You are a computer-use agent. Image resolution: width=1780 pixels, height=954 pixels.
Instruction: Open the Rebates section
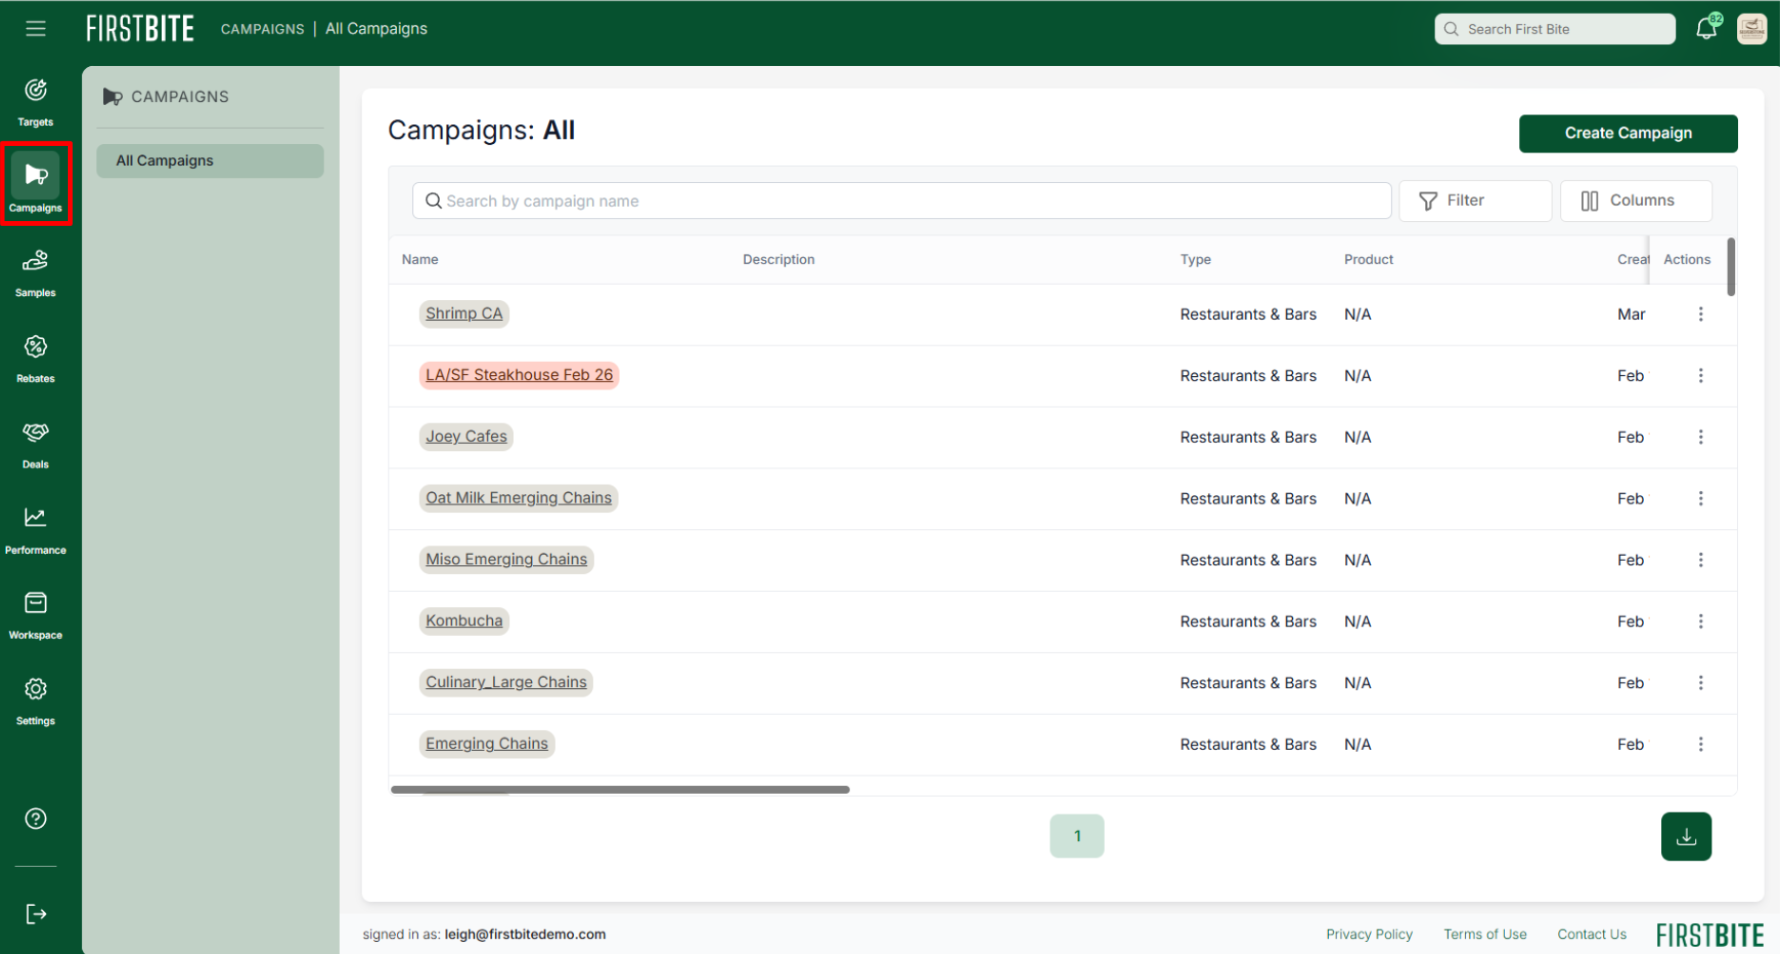[x=36, y=359]
